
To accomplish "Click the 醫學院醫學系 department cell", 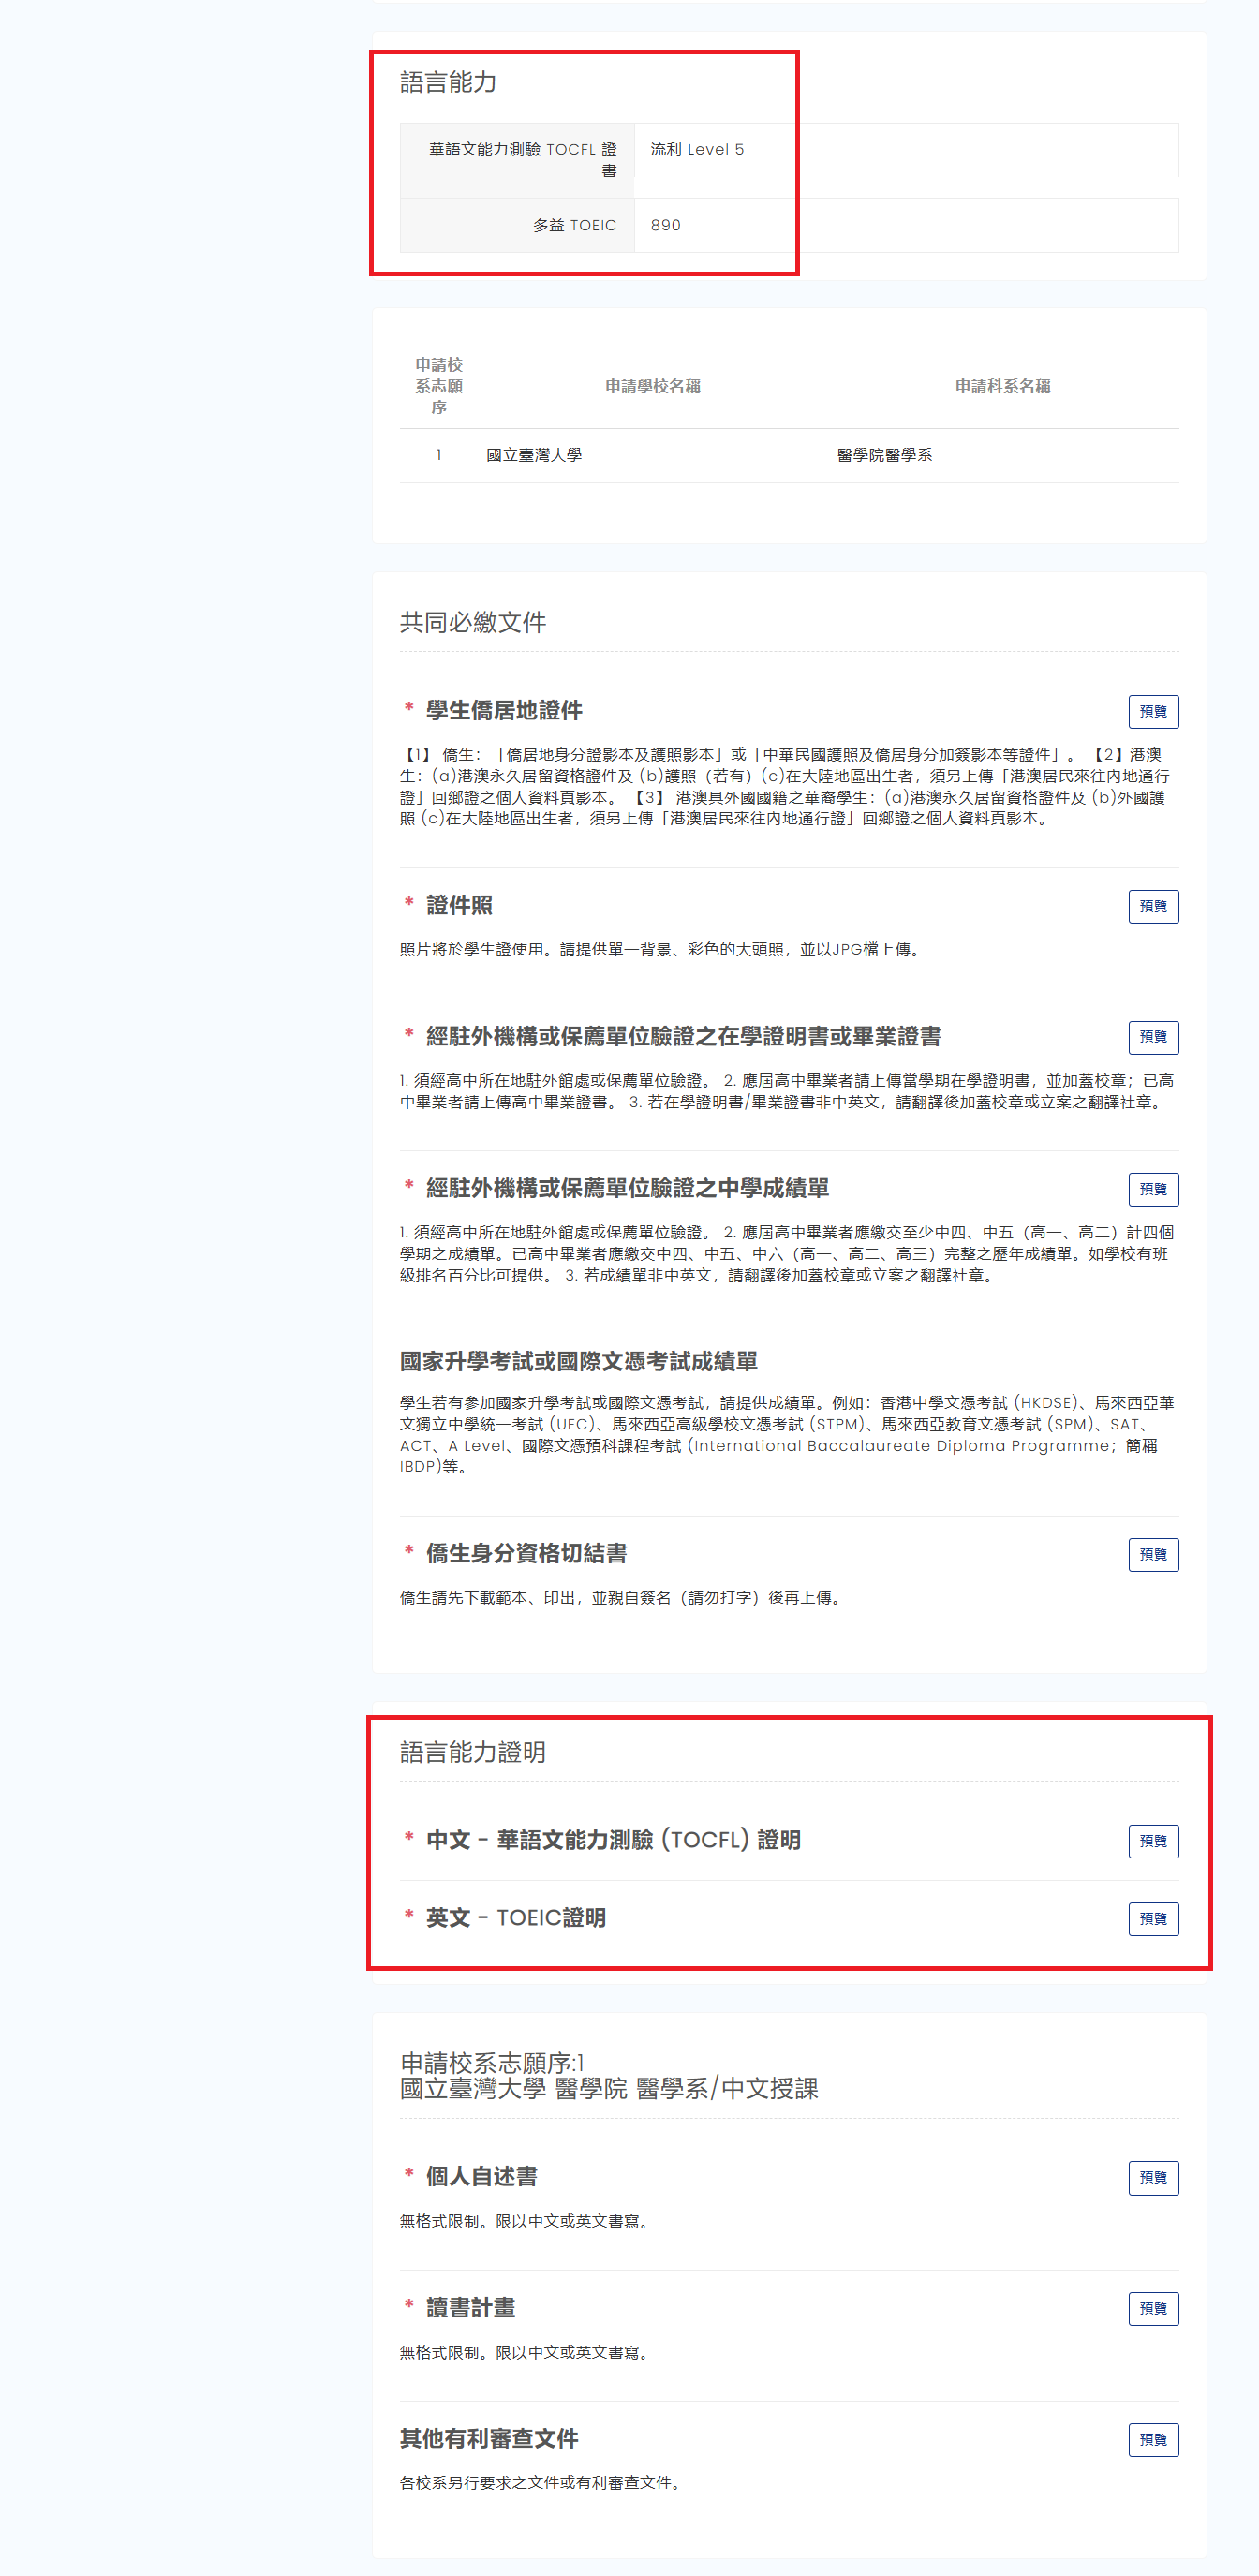I will [x=884, y=455].
